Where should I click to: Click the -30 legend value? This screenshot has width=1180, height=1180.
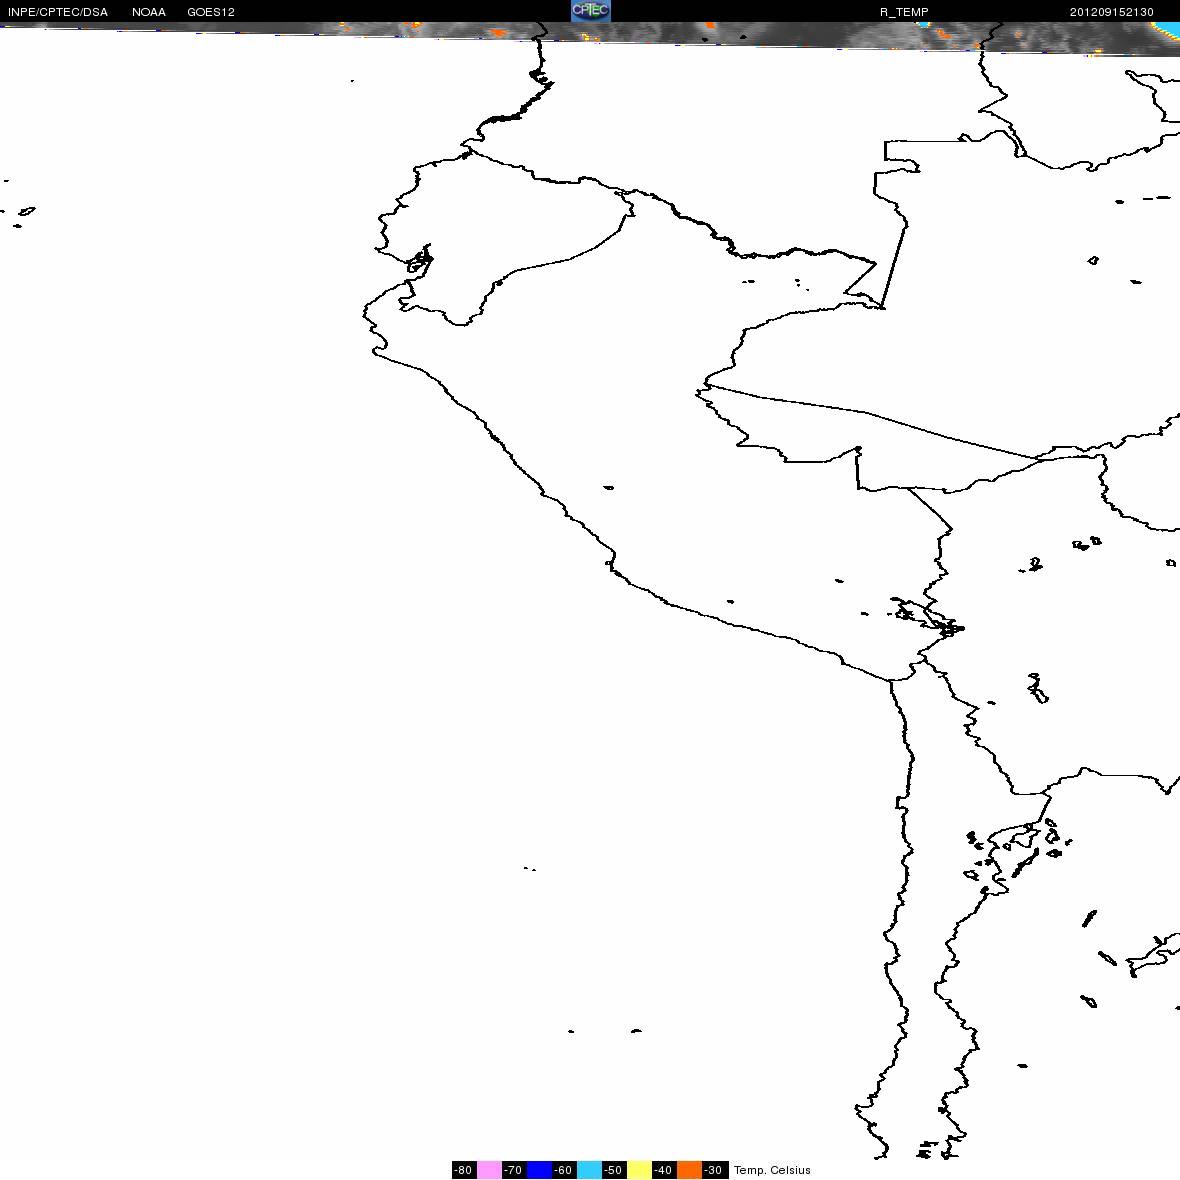[715, 1169]
